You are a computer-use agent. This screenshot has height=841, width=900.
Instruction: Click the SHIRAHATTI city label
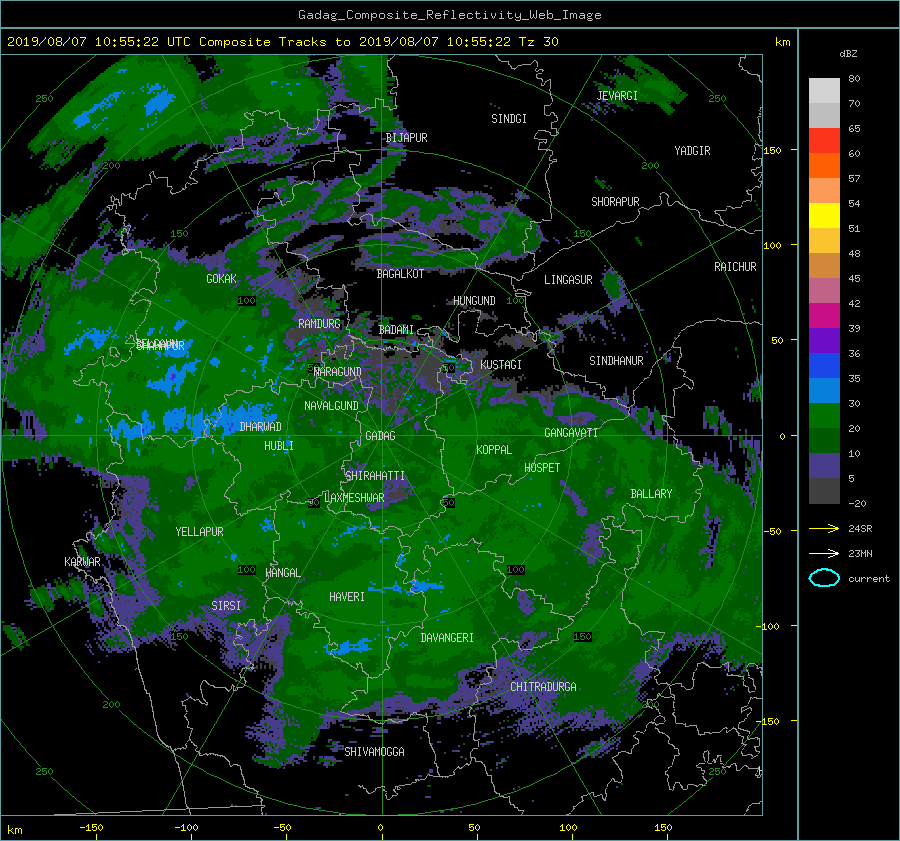[x=375, y=476]
